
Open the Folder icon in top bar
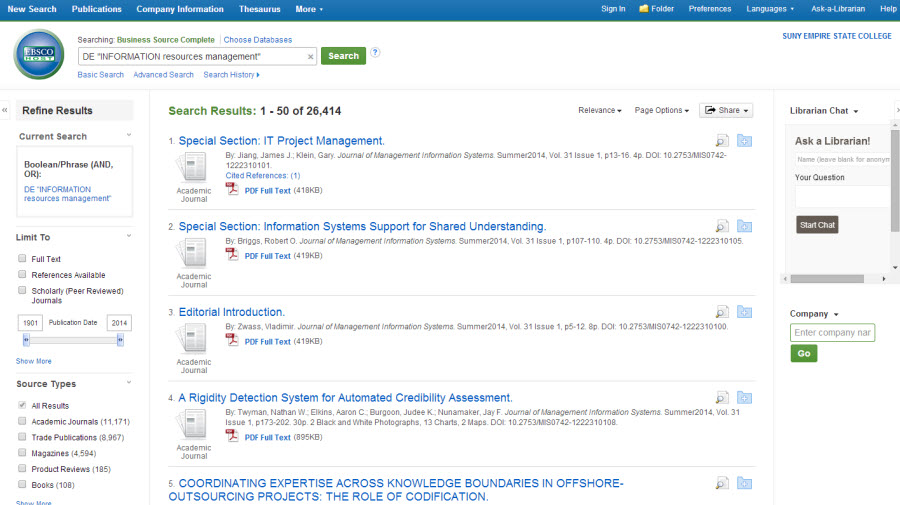[644, 9]
